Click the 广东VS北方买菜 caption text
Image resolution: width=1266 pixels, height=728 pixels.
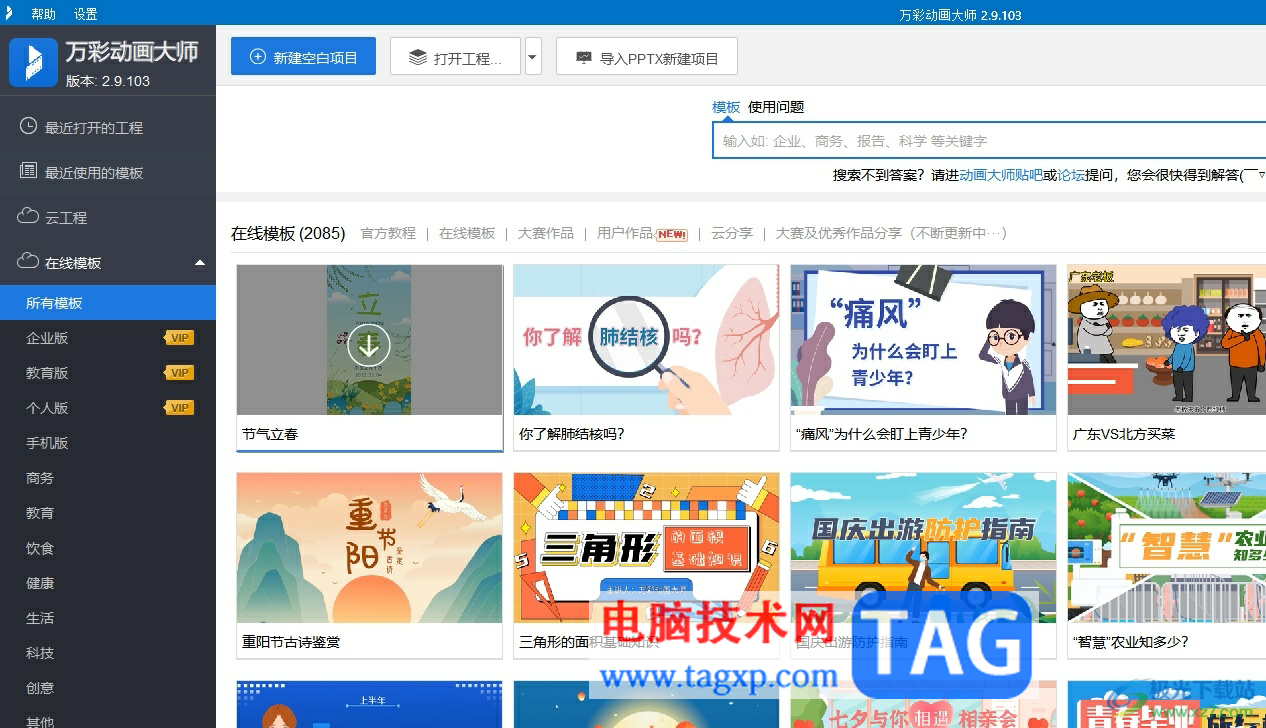point(1124,434)
